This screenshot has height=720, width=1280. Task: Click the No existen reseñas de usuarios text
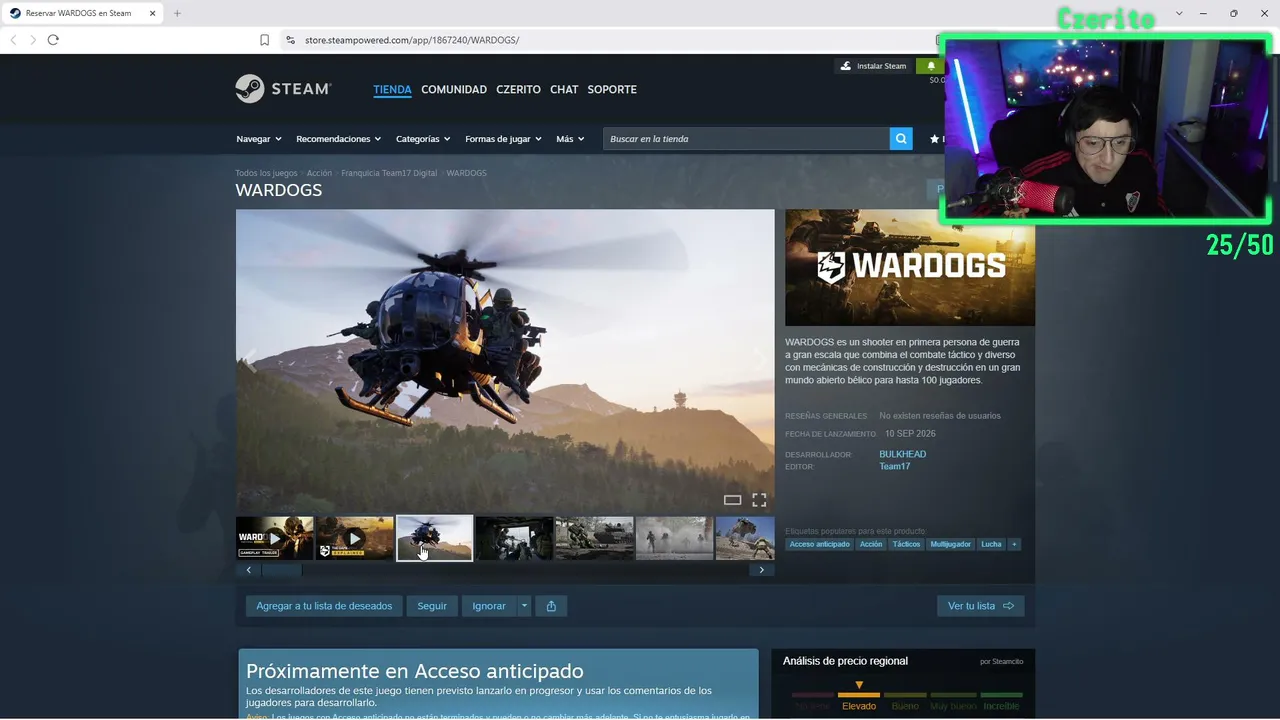[x=940, y=416]
